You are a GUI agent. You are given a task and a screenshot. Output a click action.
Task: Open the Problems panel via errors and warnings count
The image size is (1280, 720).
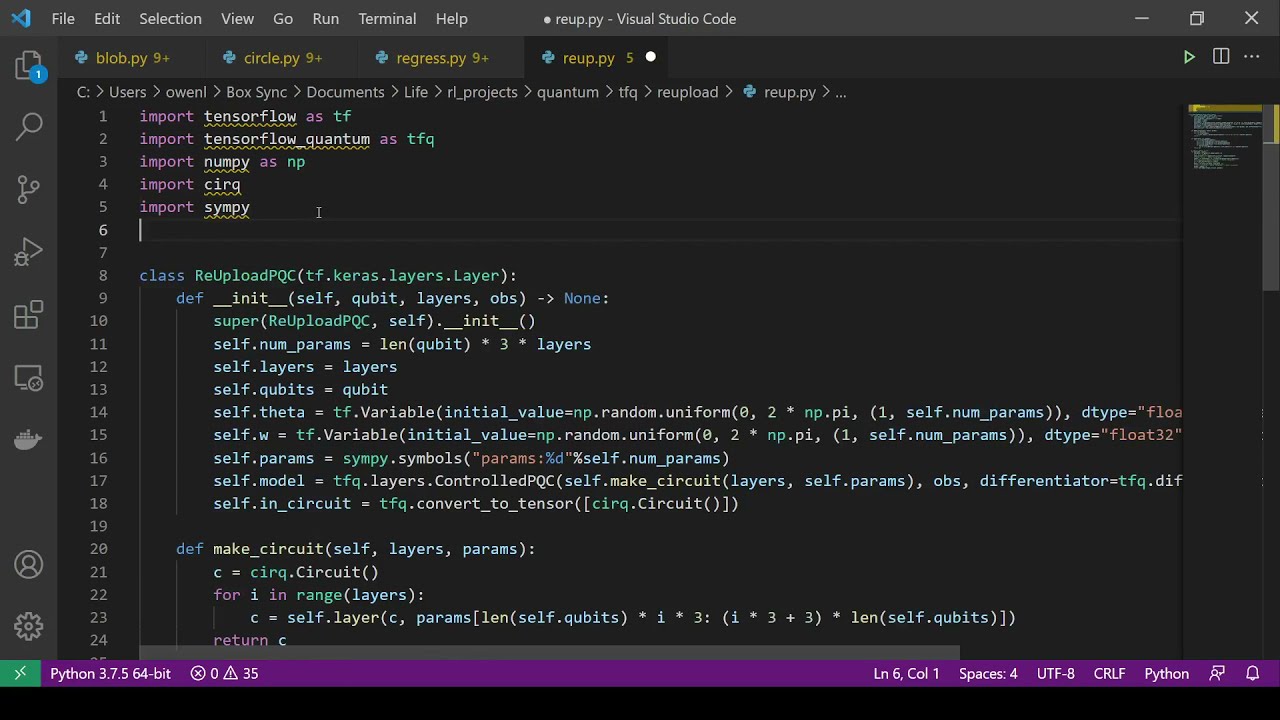[225, 674]
